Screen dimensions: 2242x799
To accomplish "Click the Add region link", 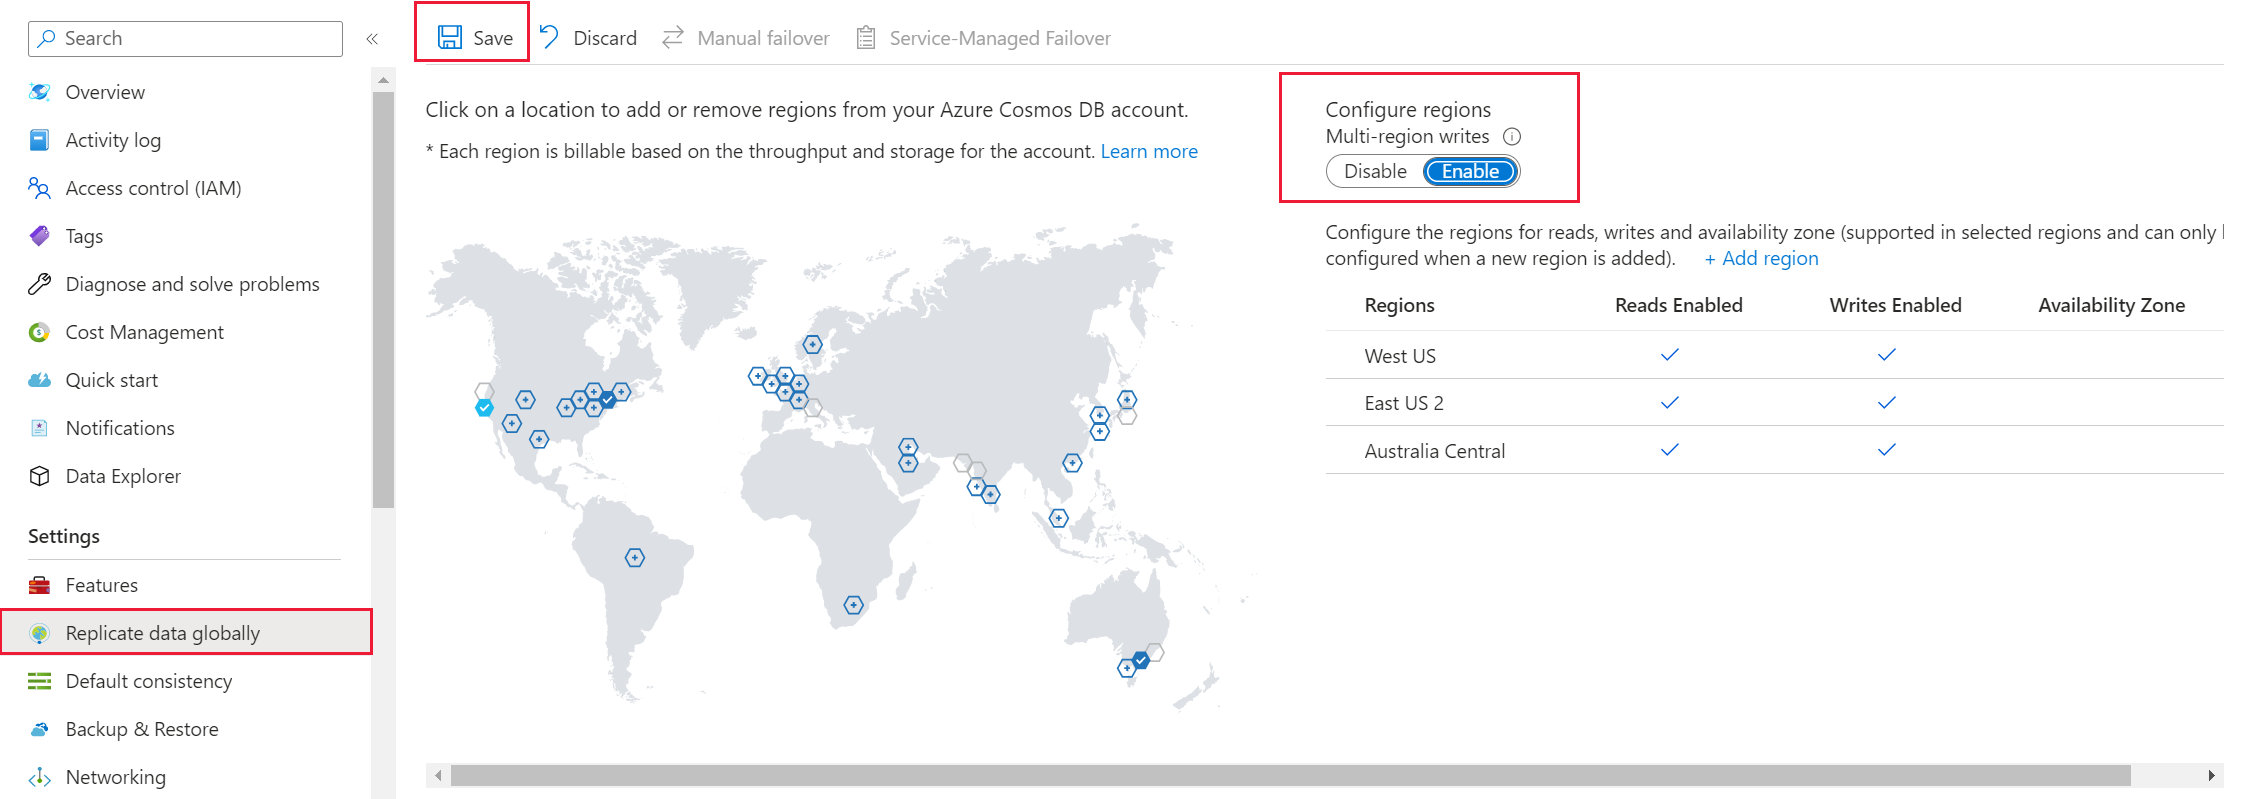I will coord(1761,259).
